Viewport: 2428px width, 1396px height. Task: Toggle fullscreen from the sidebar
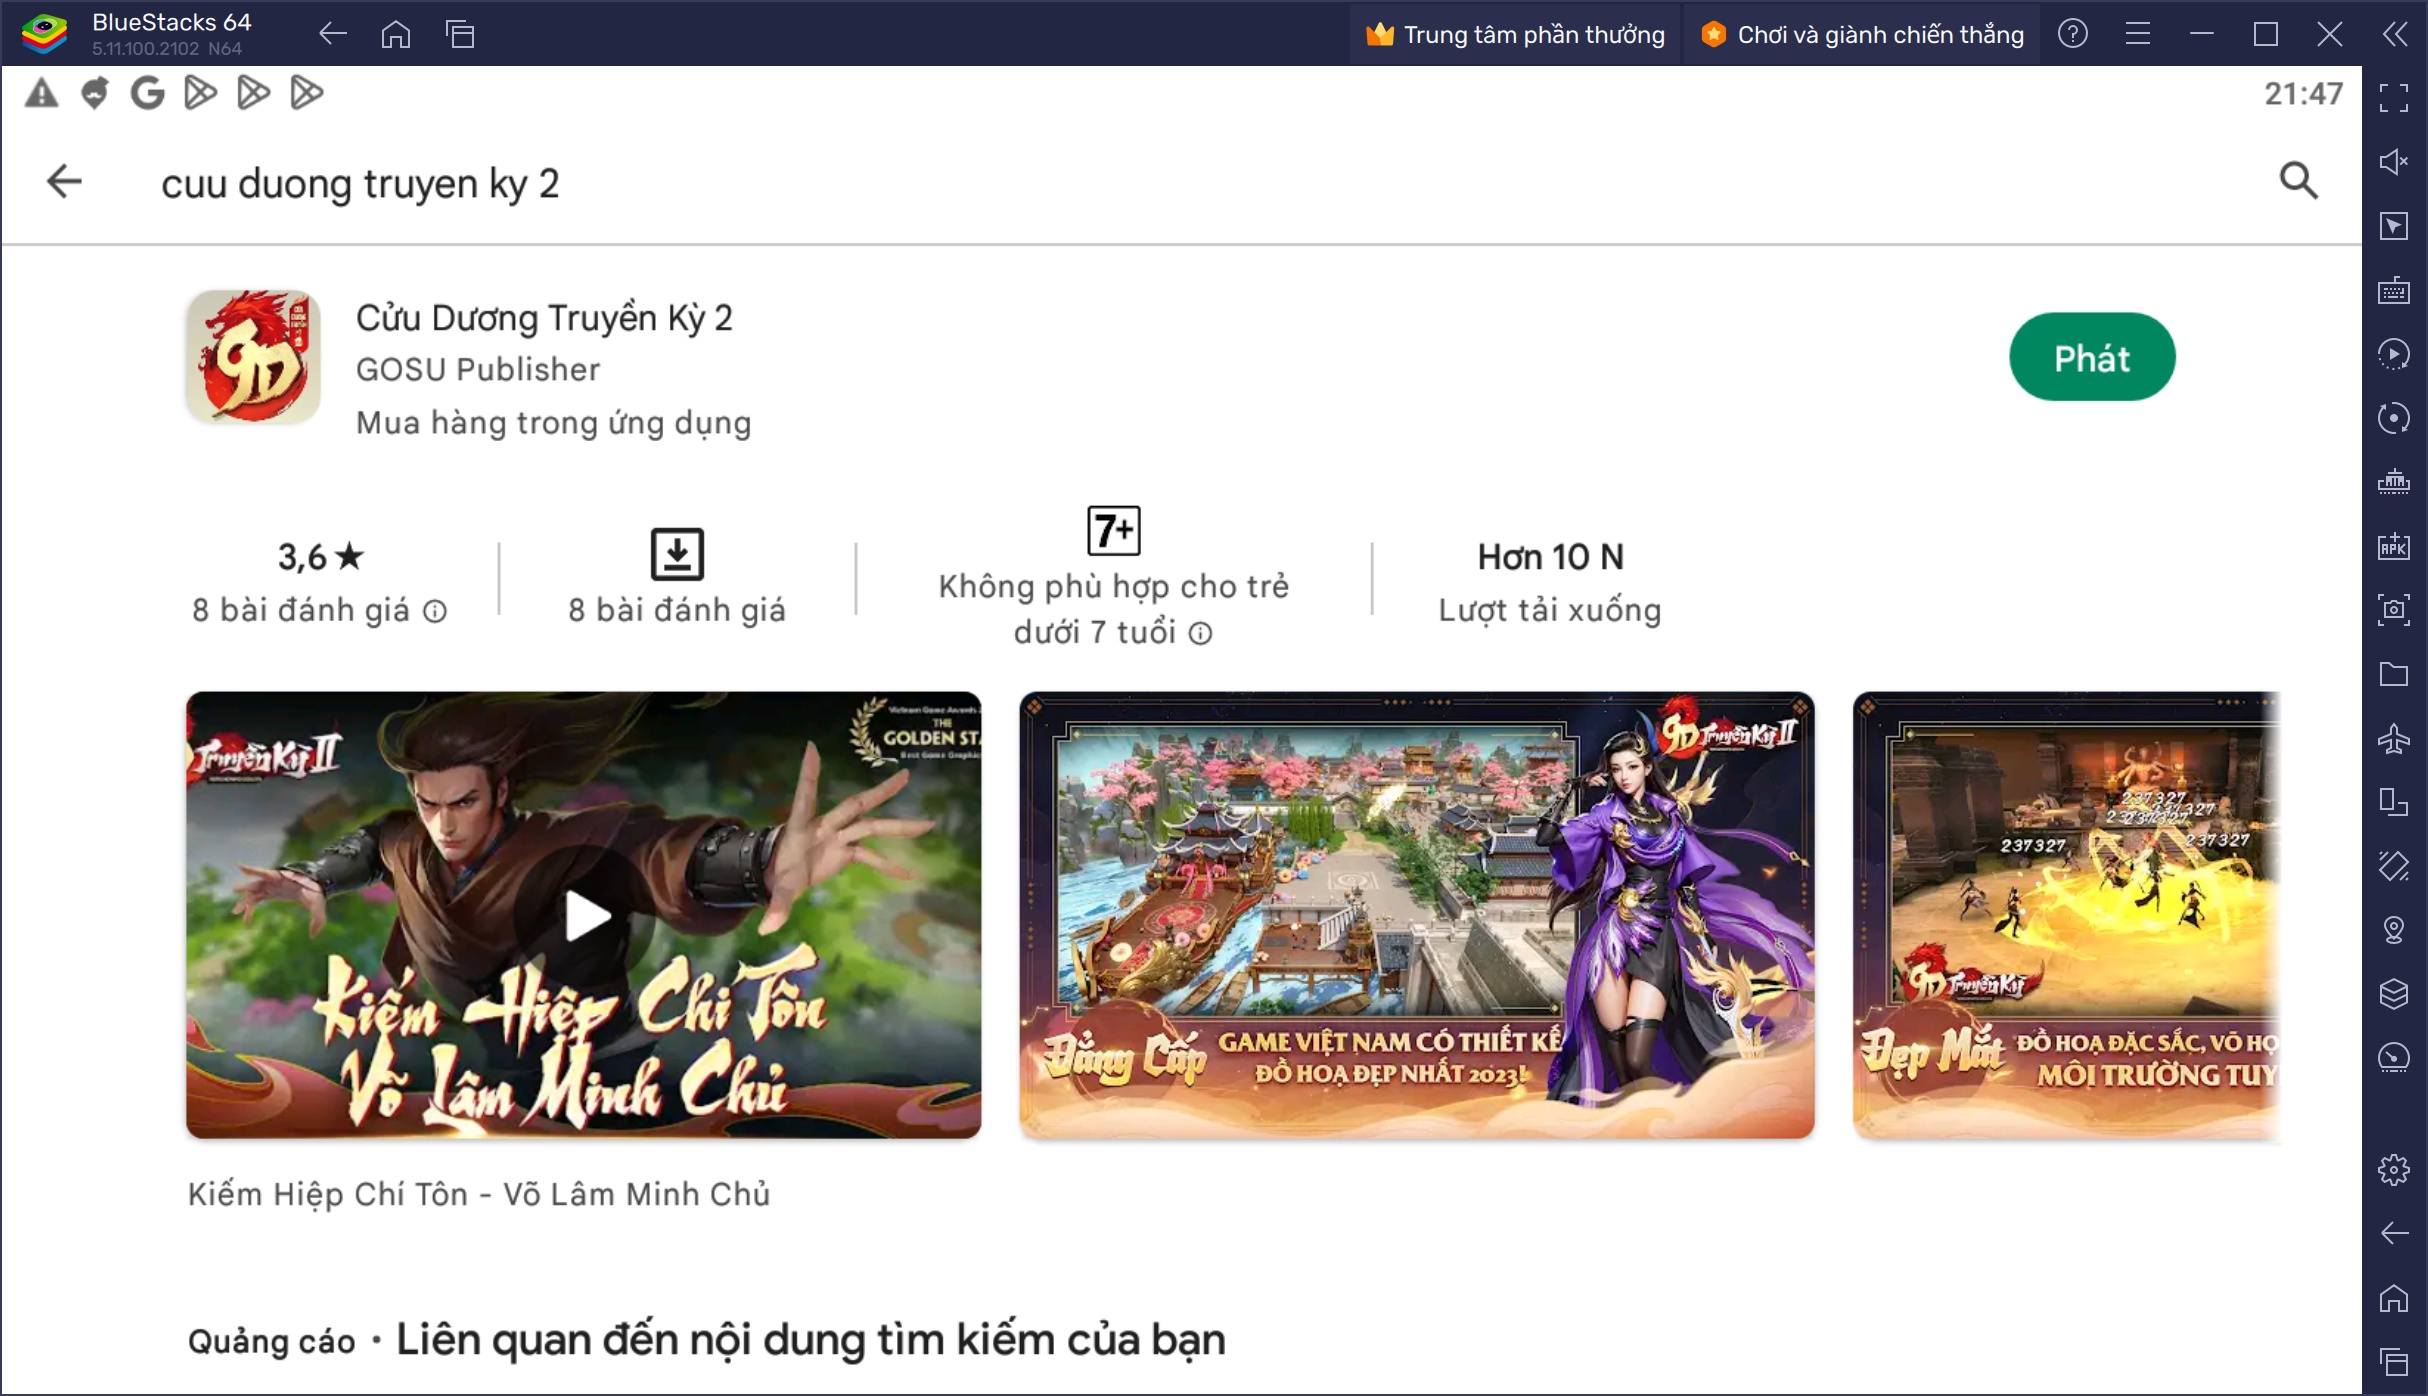(x=2394, y=98)
